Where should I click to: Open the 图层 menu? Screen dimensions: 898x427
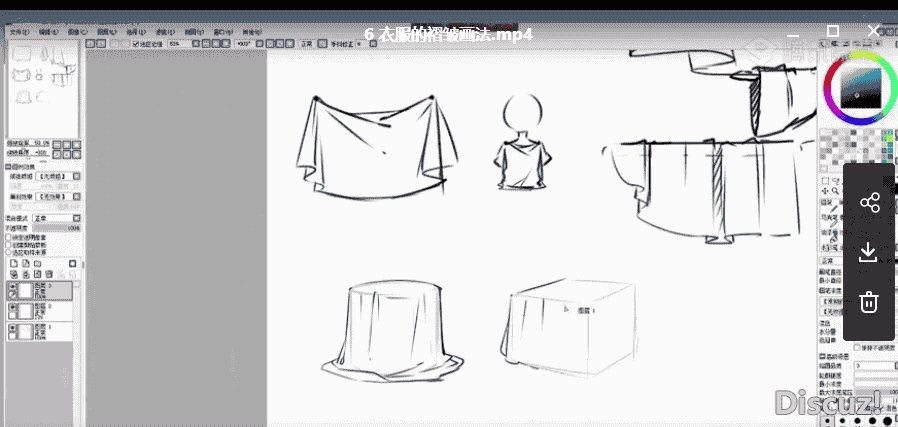click(107, 32)
